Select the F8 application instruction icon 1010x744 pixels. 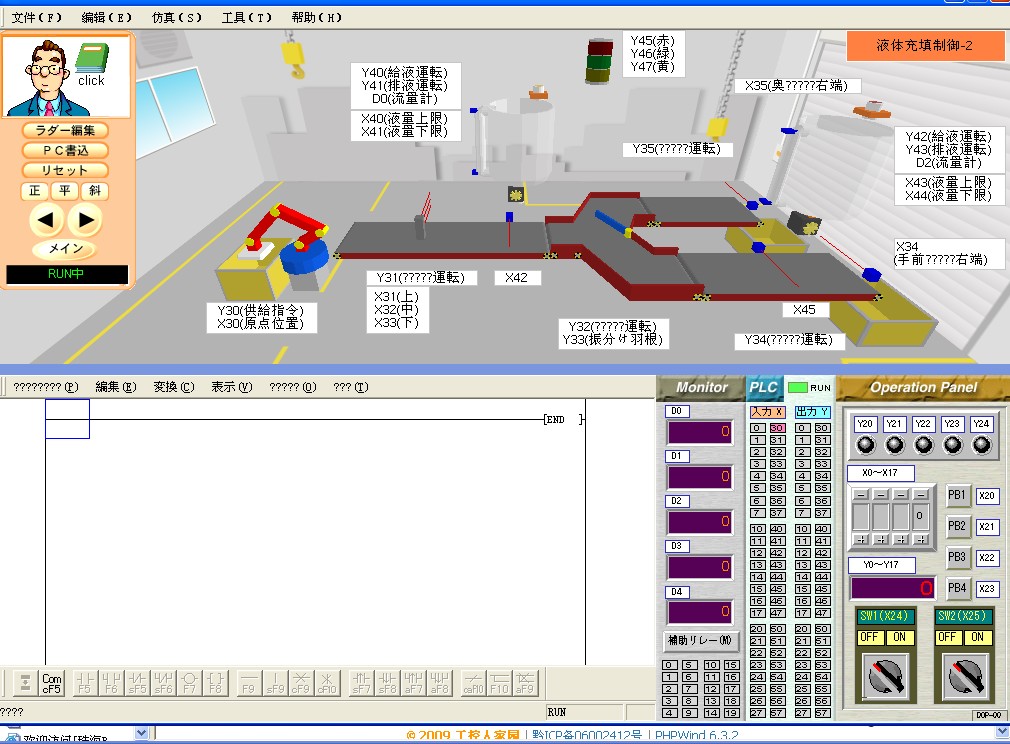[x=215, y=682]
